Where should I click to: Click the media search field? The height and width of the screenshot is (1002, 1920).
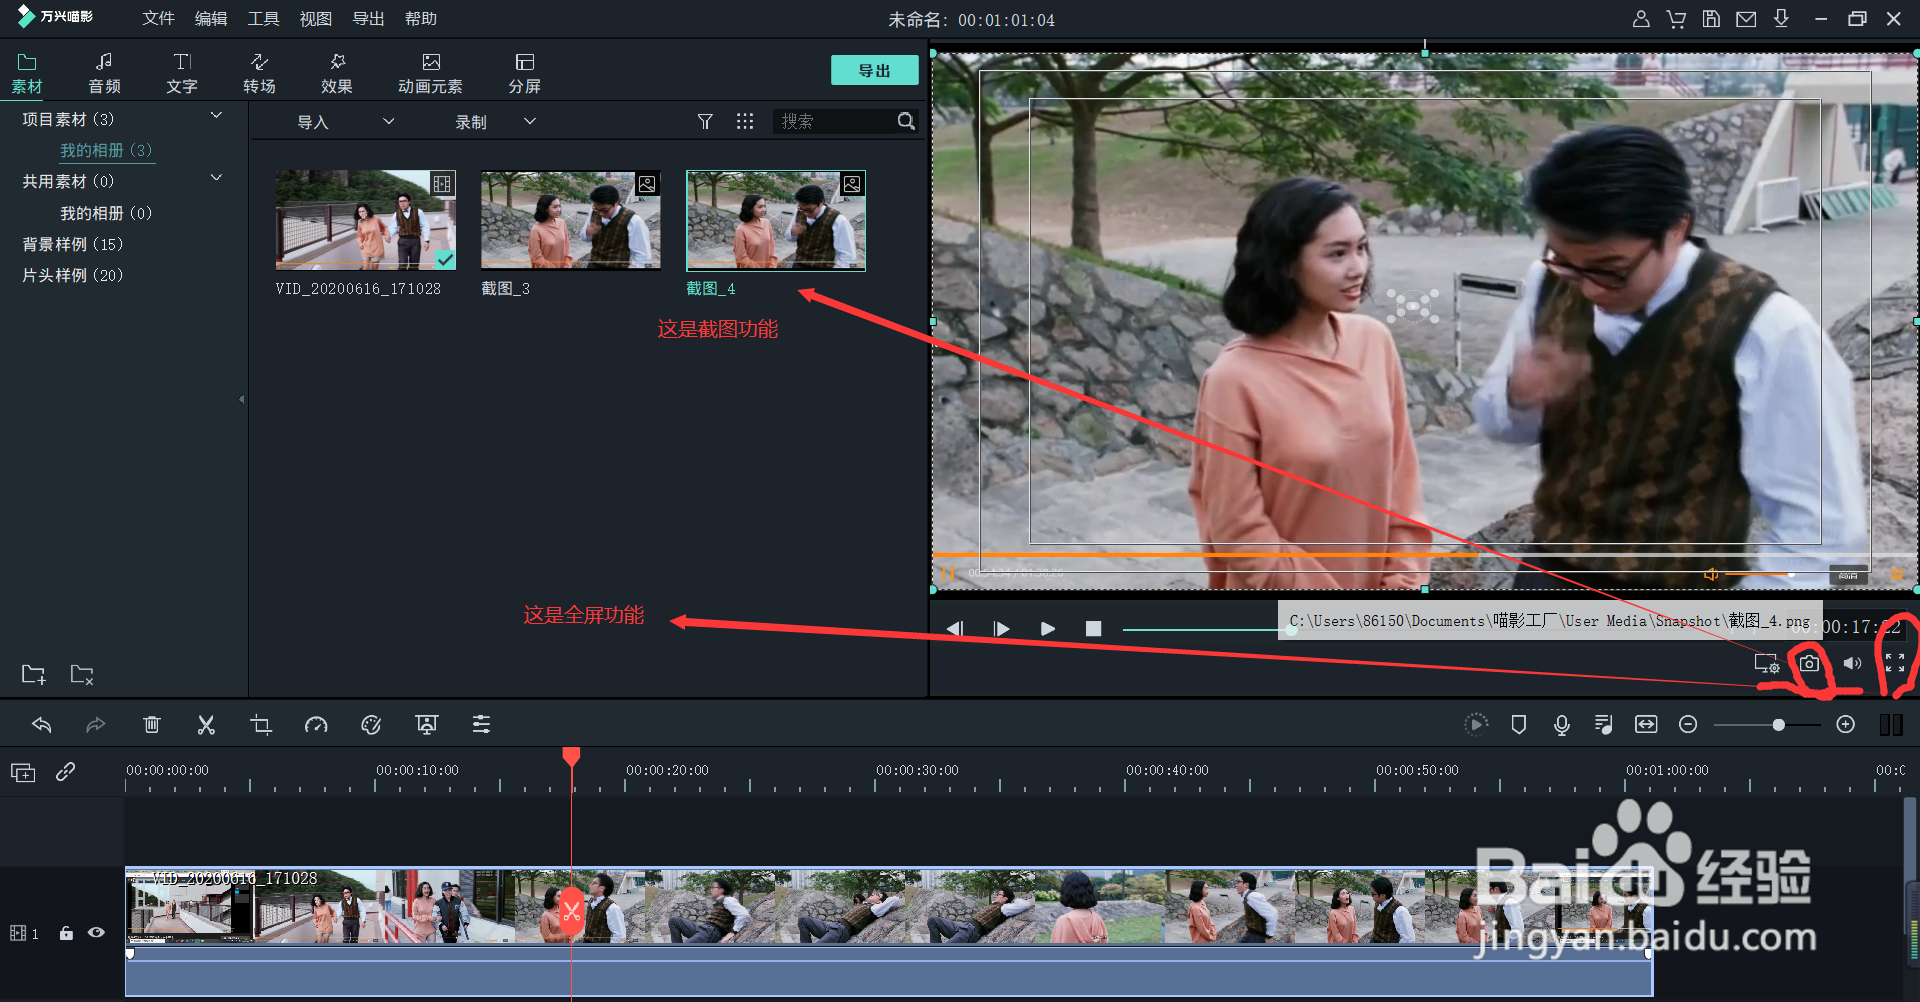pos(835,121)
